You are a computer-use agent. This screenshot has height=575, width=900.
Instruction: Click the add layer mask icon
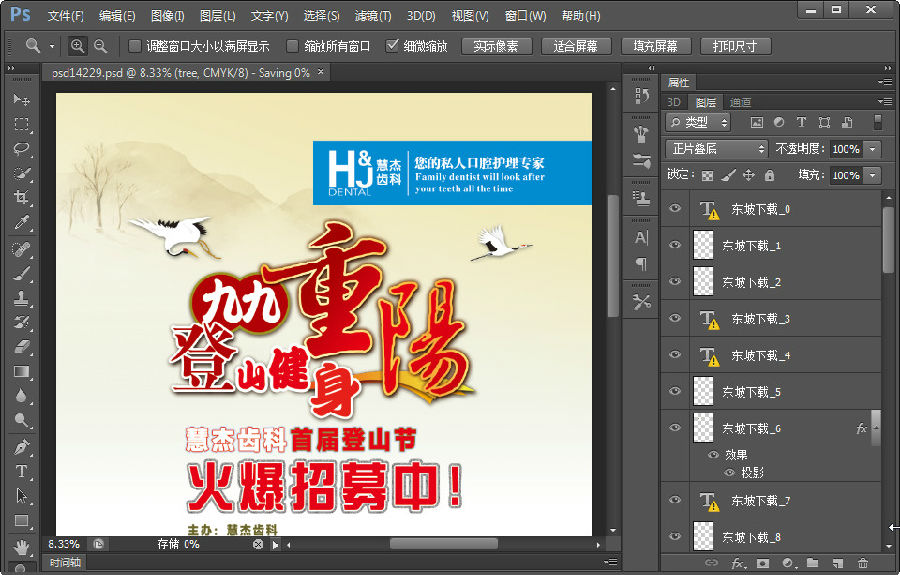(x=762, y=563)
